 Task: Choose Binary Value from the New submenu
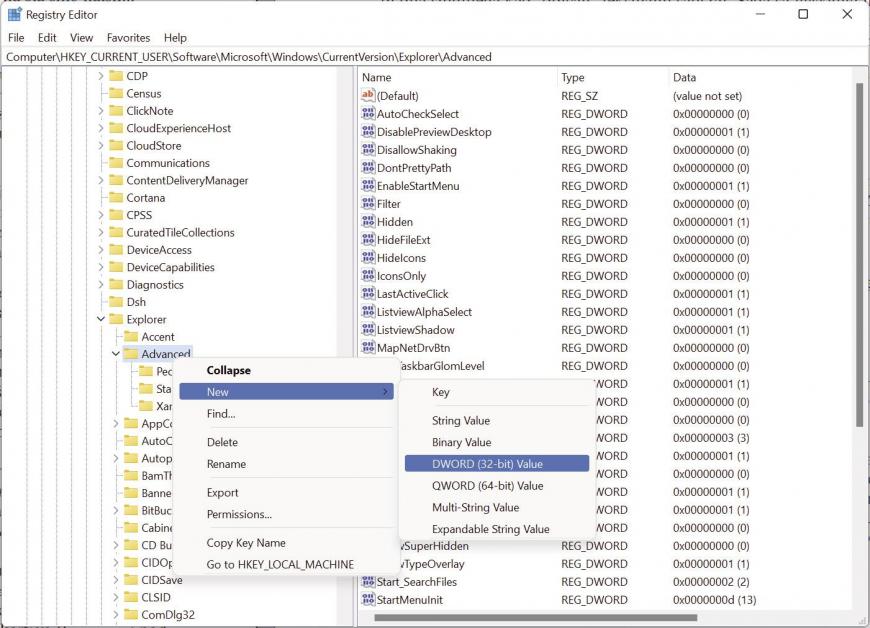pyautogui.click(x=497, y=442)
